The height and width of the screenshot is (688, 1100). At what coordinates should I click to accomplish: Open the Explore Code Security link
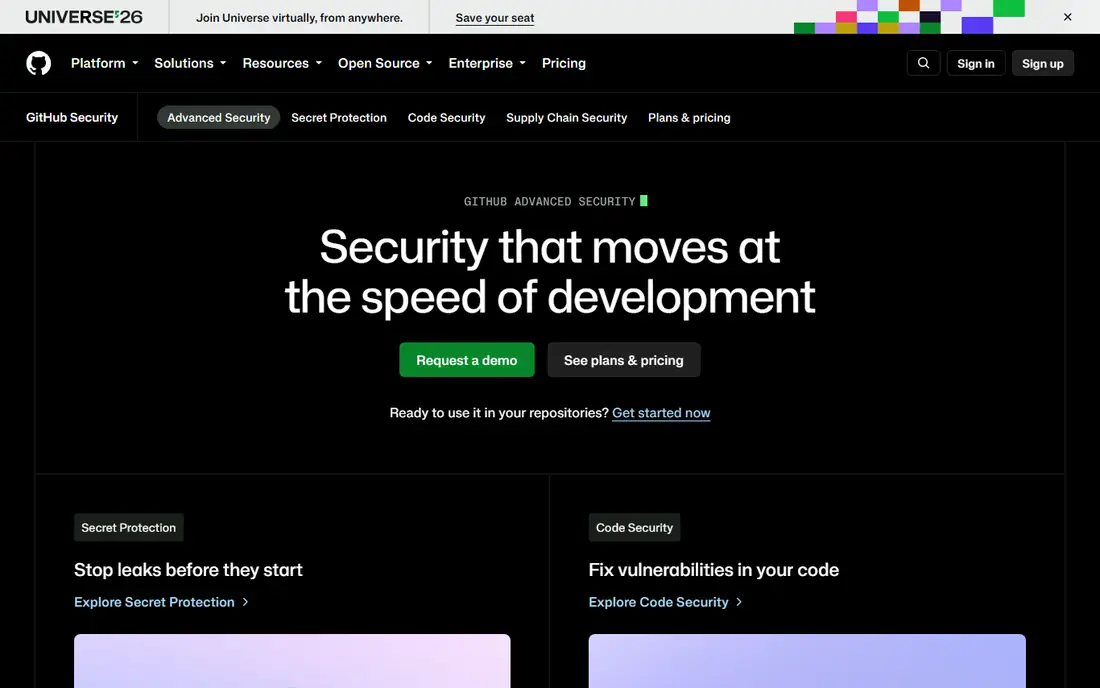(665, 602)
